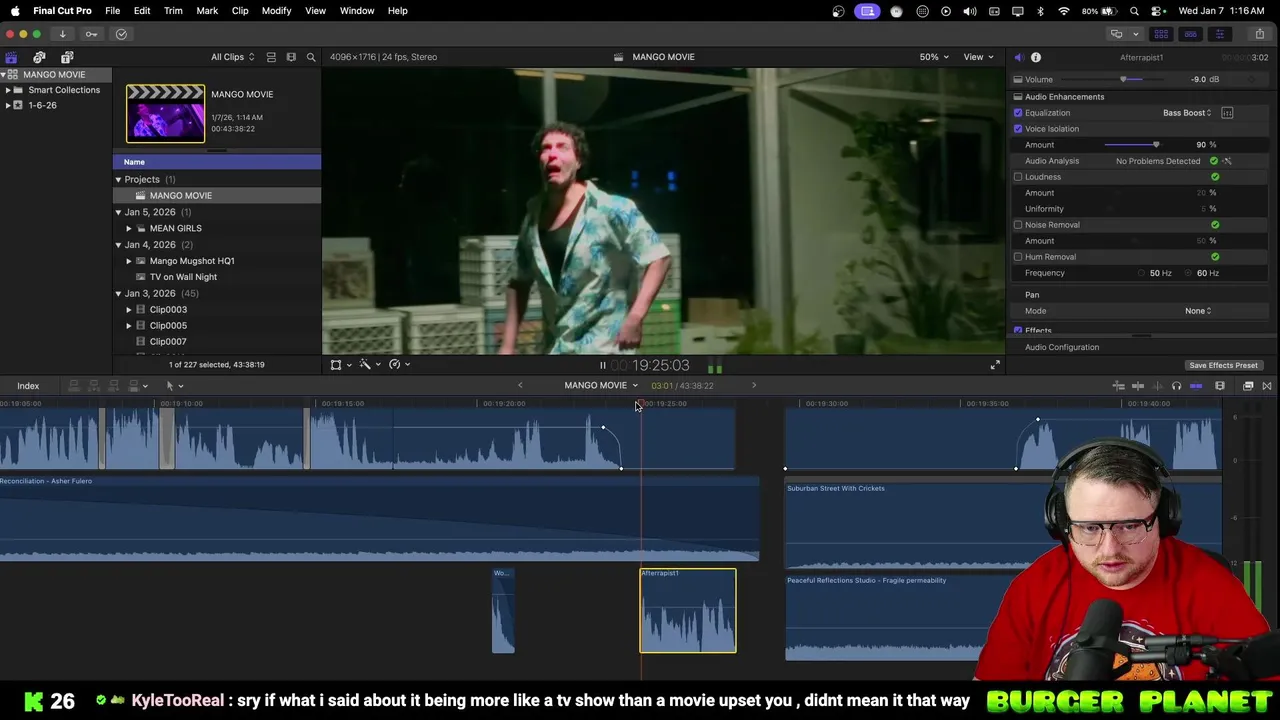Uncheck the Voice Isolation checkbox
Image resolution: width=1280 pixels, height=720 pixels.
click(1018, 129)
